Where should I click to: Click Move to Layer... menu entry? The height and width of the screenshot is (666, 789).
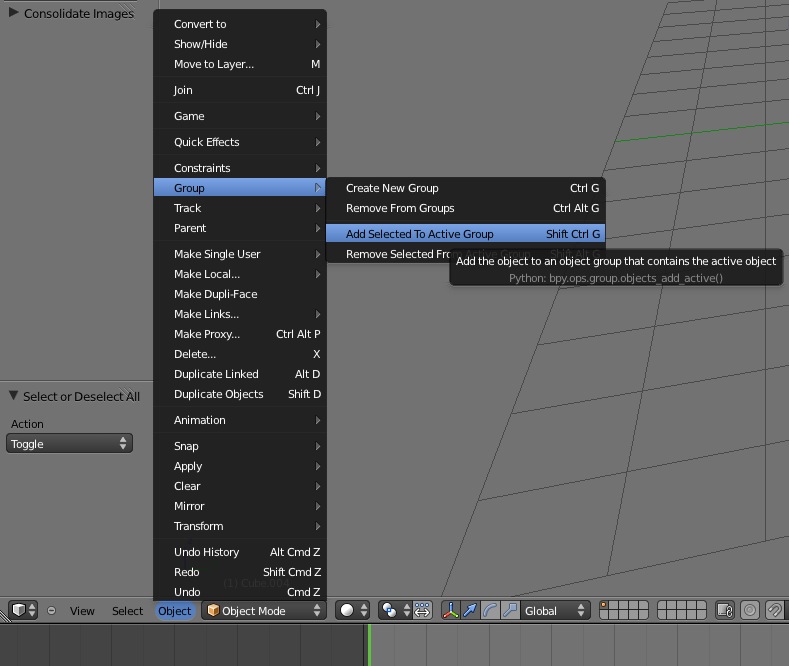click(240, 64)
